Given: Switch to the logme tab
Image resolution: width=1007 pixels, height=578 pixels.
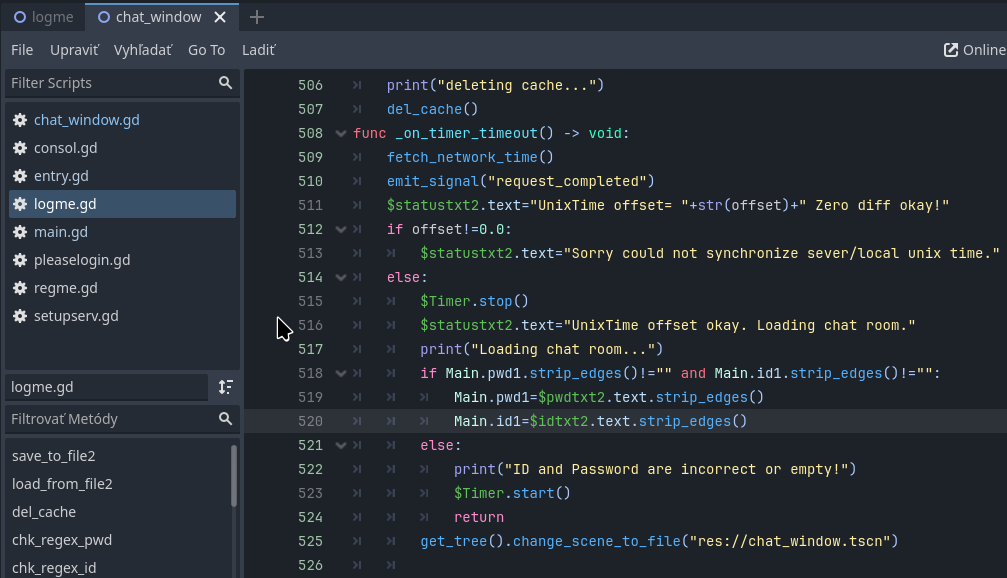Looking at the screenshot, I should tap(43, 17).
